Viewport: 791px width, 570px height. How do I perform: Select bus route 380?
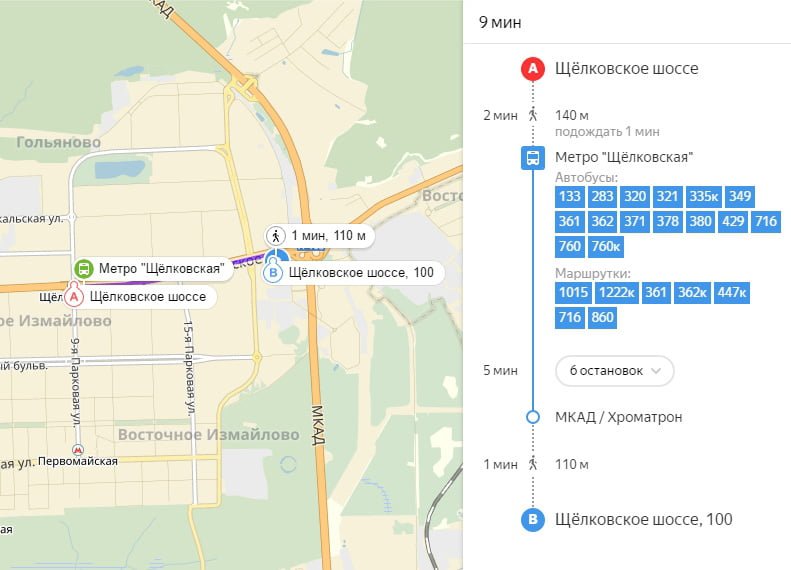click(x=700, y=221)
